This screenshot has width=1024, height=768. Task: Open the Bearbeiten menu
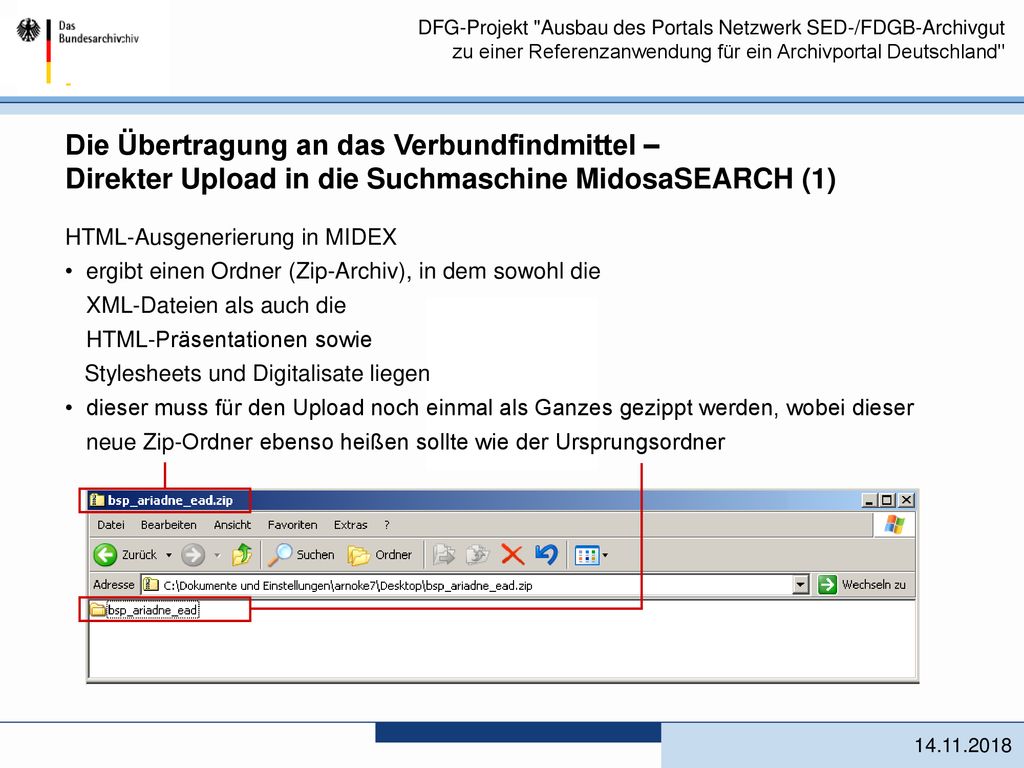click(x=168, y=524)
